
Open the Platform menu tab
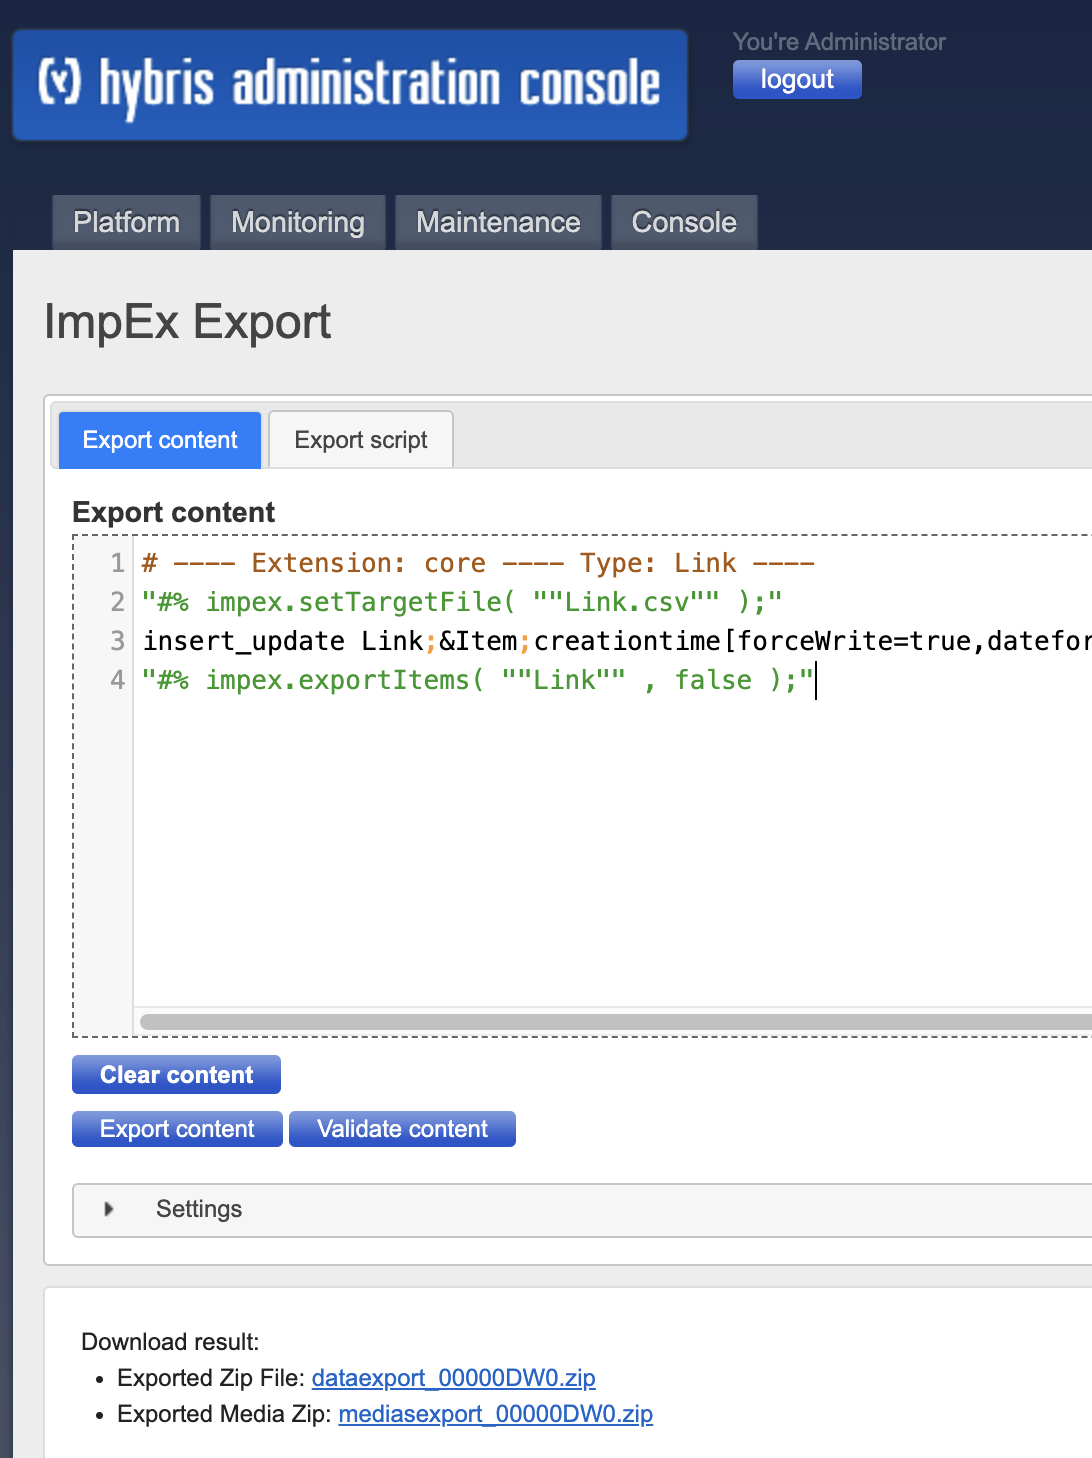click(126, 222)
